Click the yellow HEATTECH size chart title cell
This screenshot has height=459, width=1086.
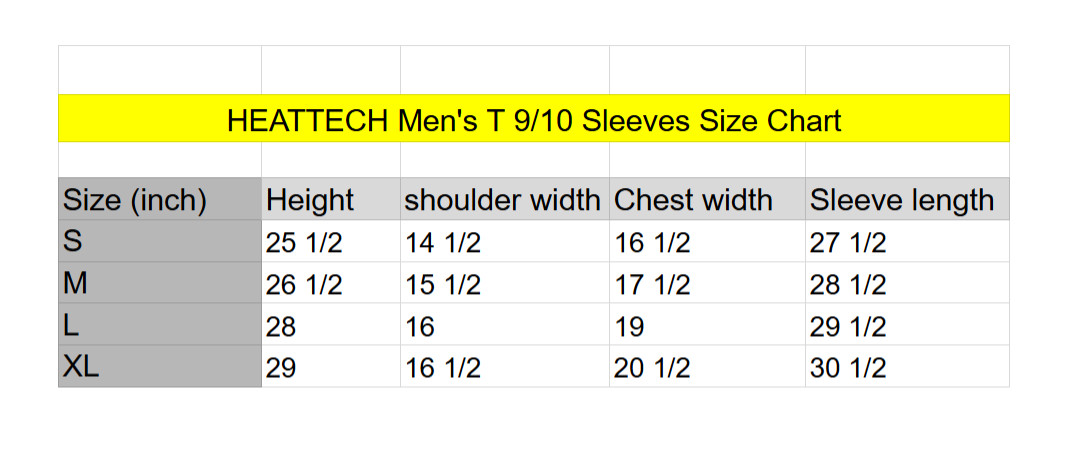pyautogui.click(x=534, y=120)
